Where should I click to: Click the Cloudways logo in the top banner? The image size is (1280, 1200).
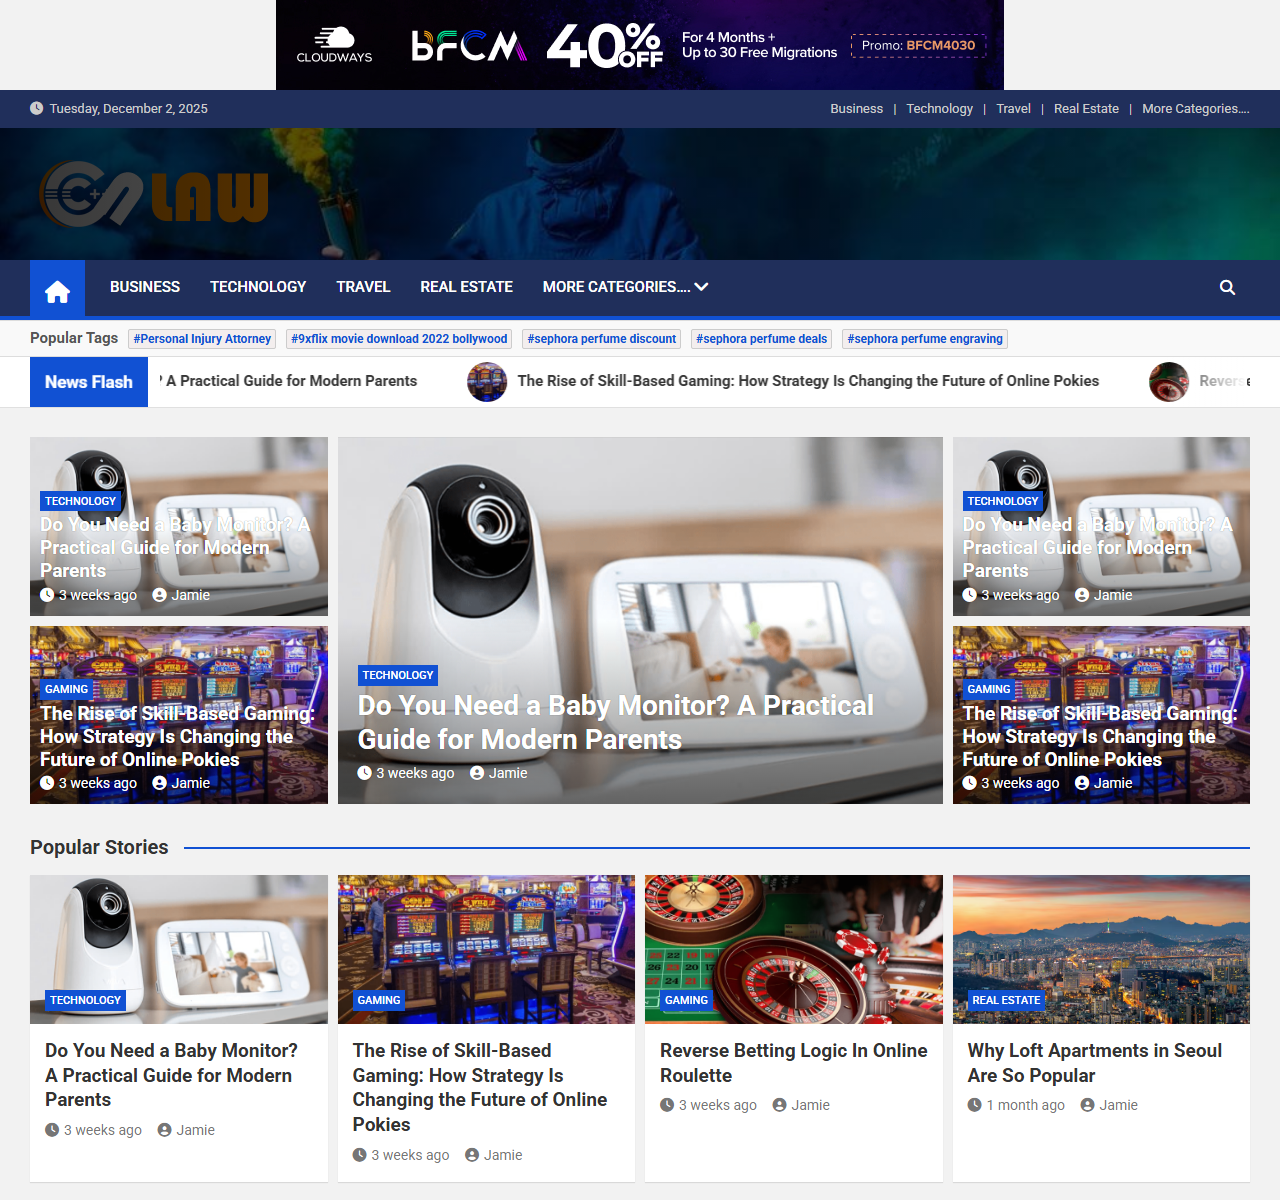point(334,45)
